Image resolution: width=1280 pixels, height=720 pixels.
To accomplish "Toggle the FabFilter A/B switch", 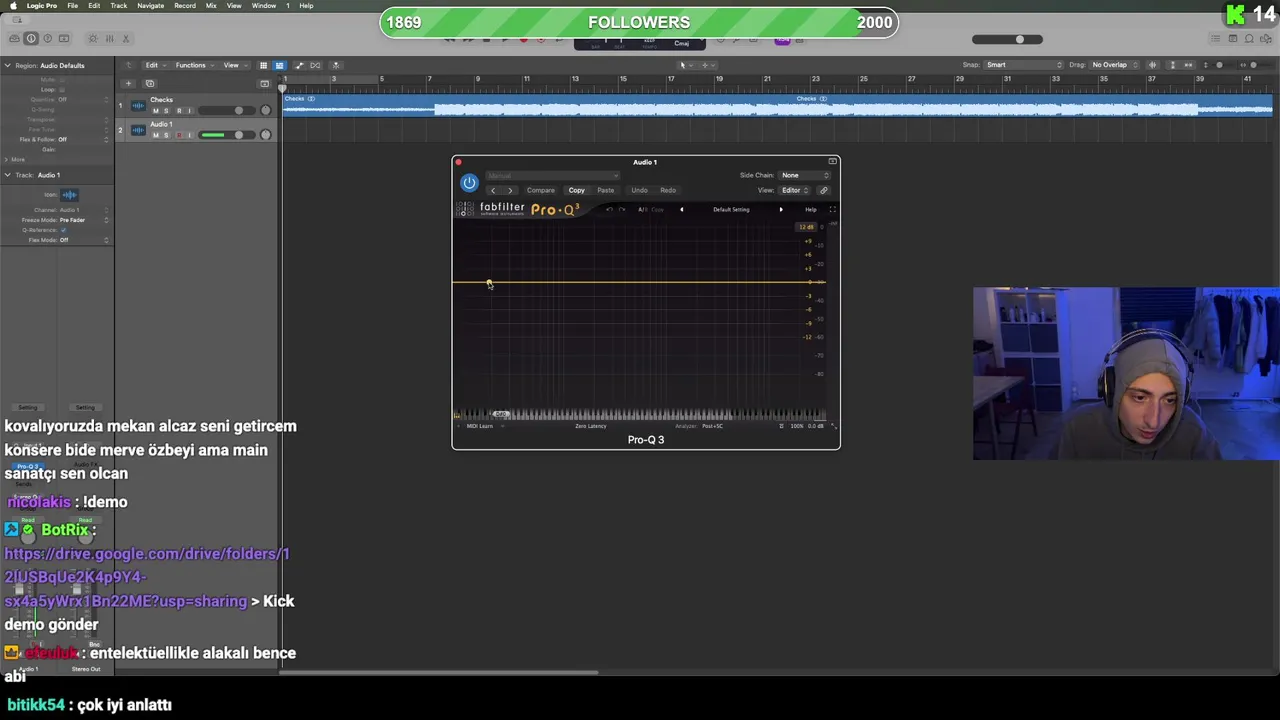I will [642, 210].
